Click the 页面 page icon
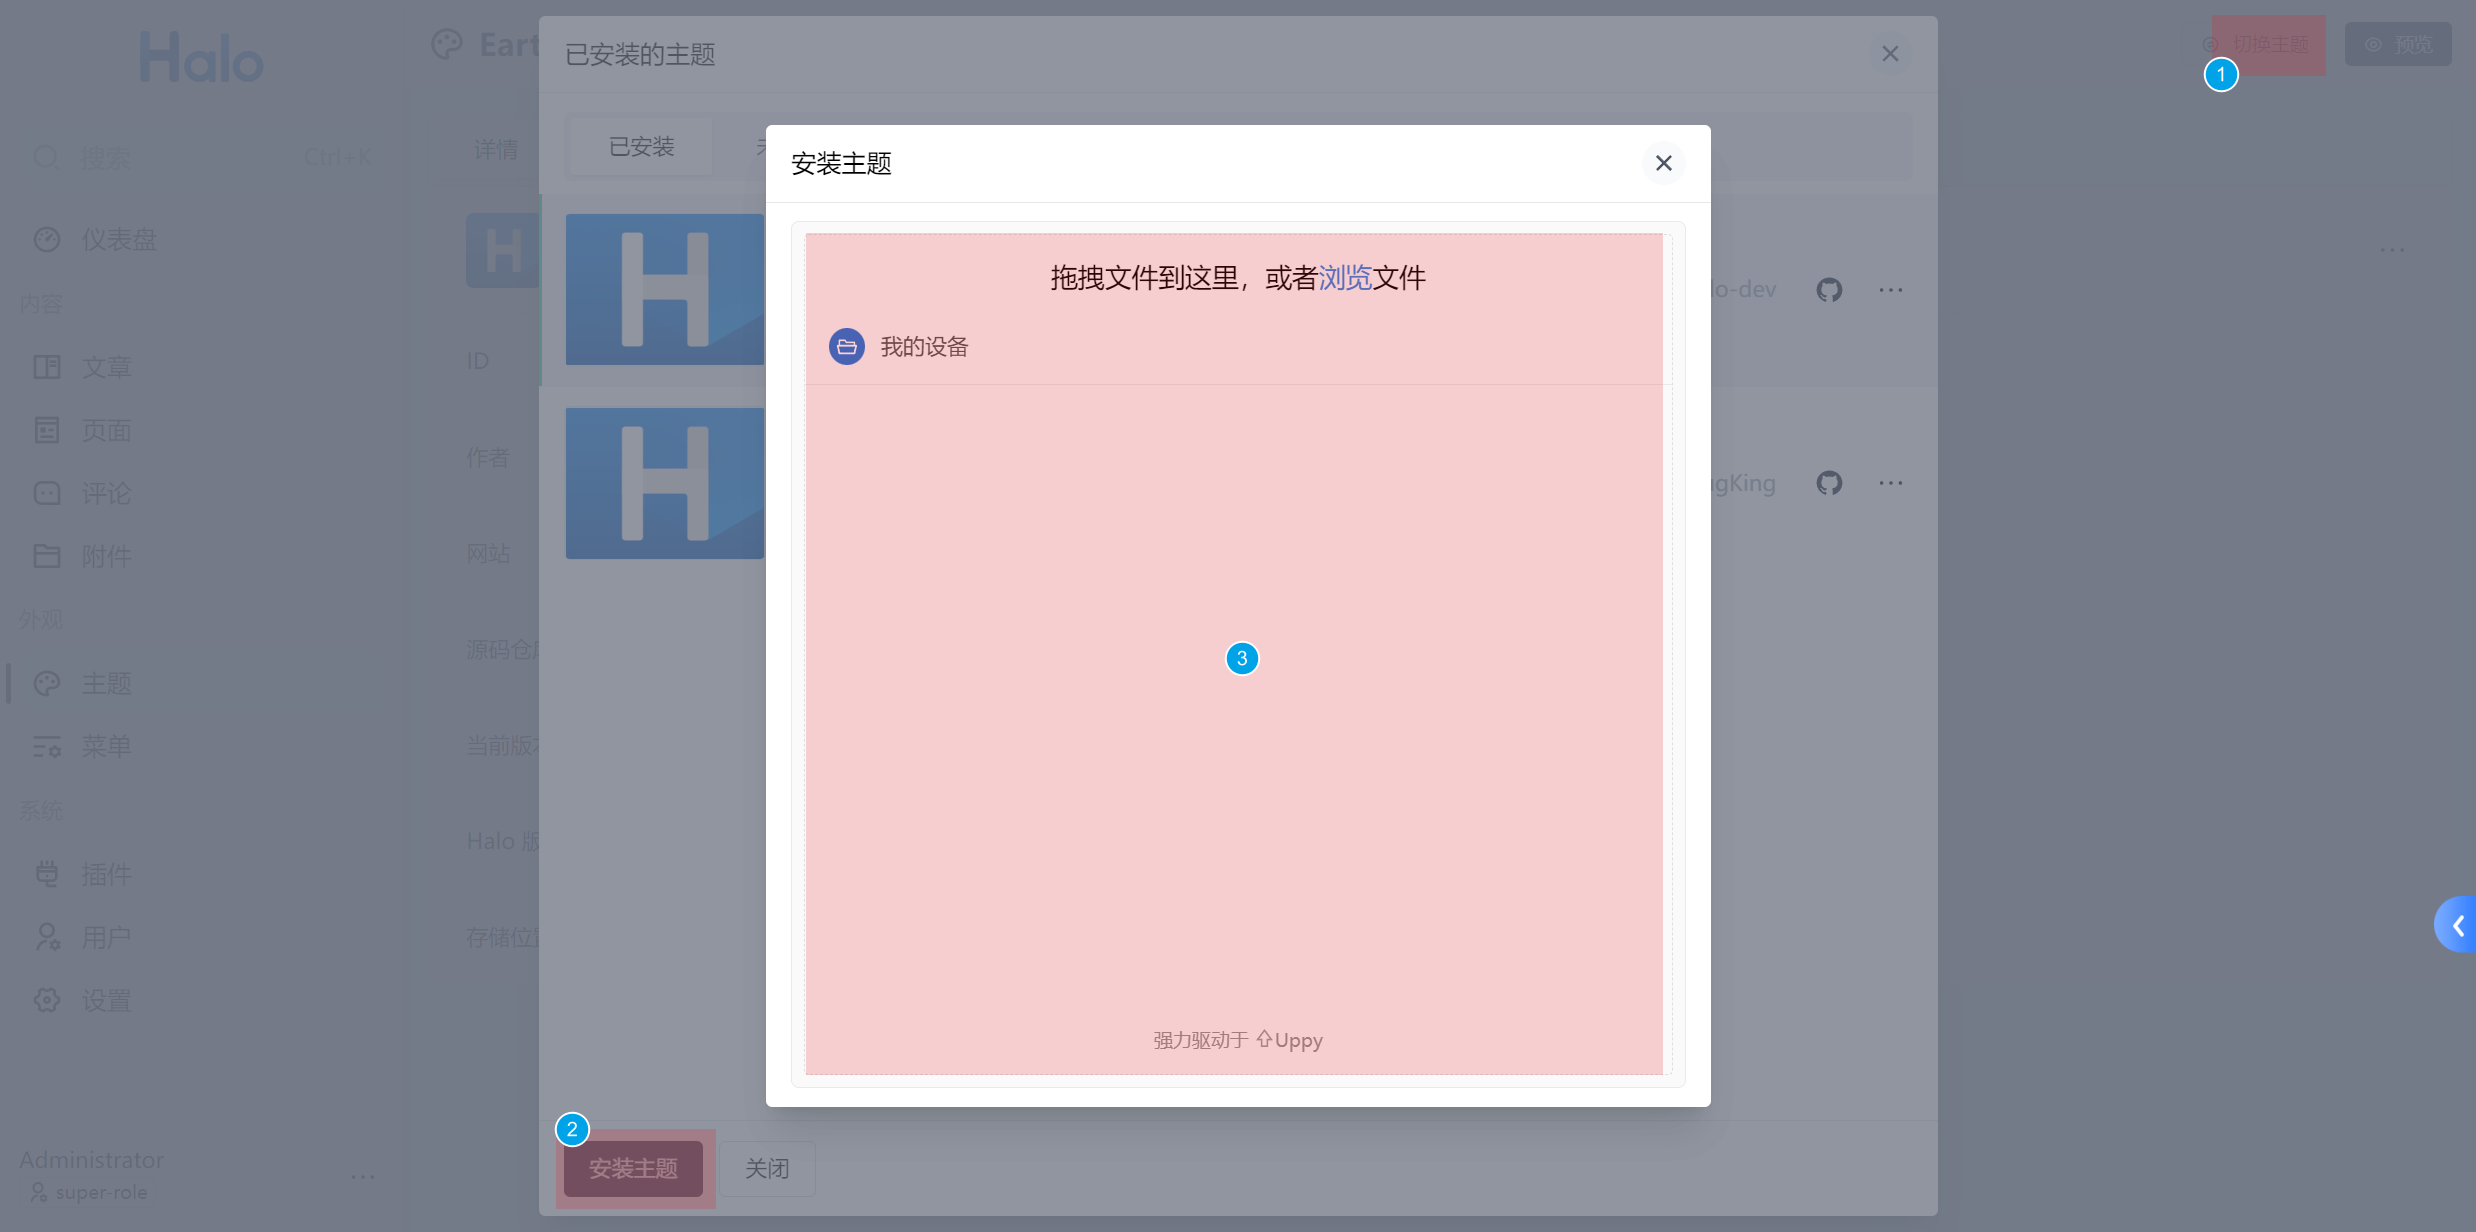2476x1232 pixels. 47,431
